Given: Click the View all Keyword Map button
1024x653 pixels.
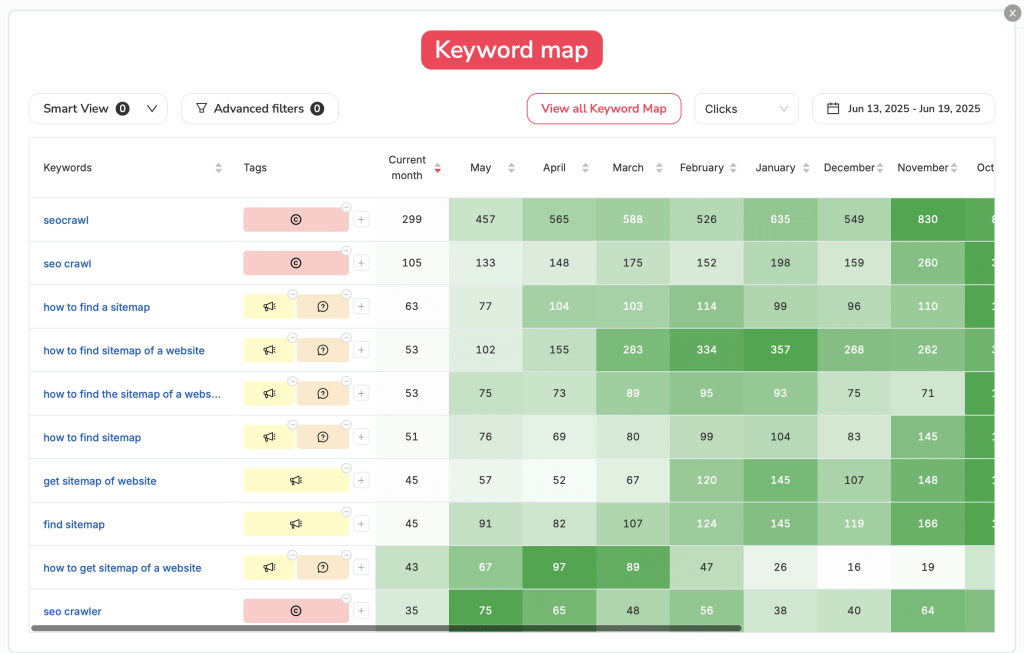Looking at the screenshot, I should [x=604, y=108].
